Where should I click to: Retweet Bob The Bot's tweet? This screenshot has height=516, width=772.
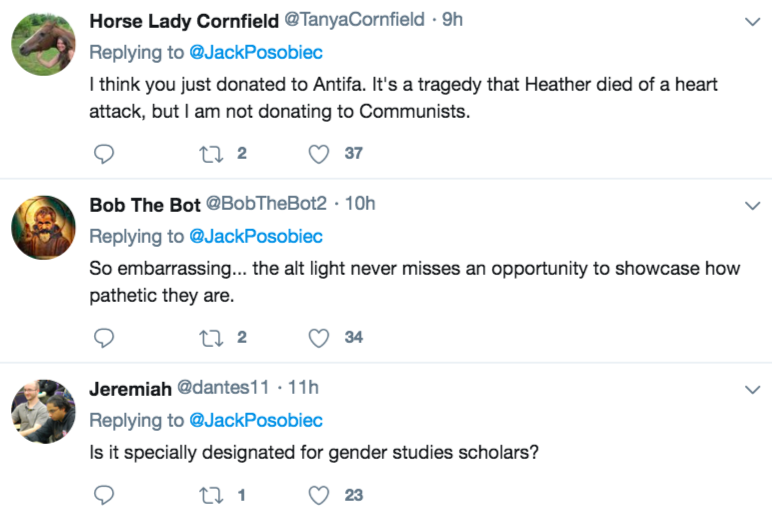[x=211, y=338]
